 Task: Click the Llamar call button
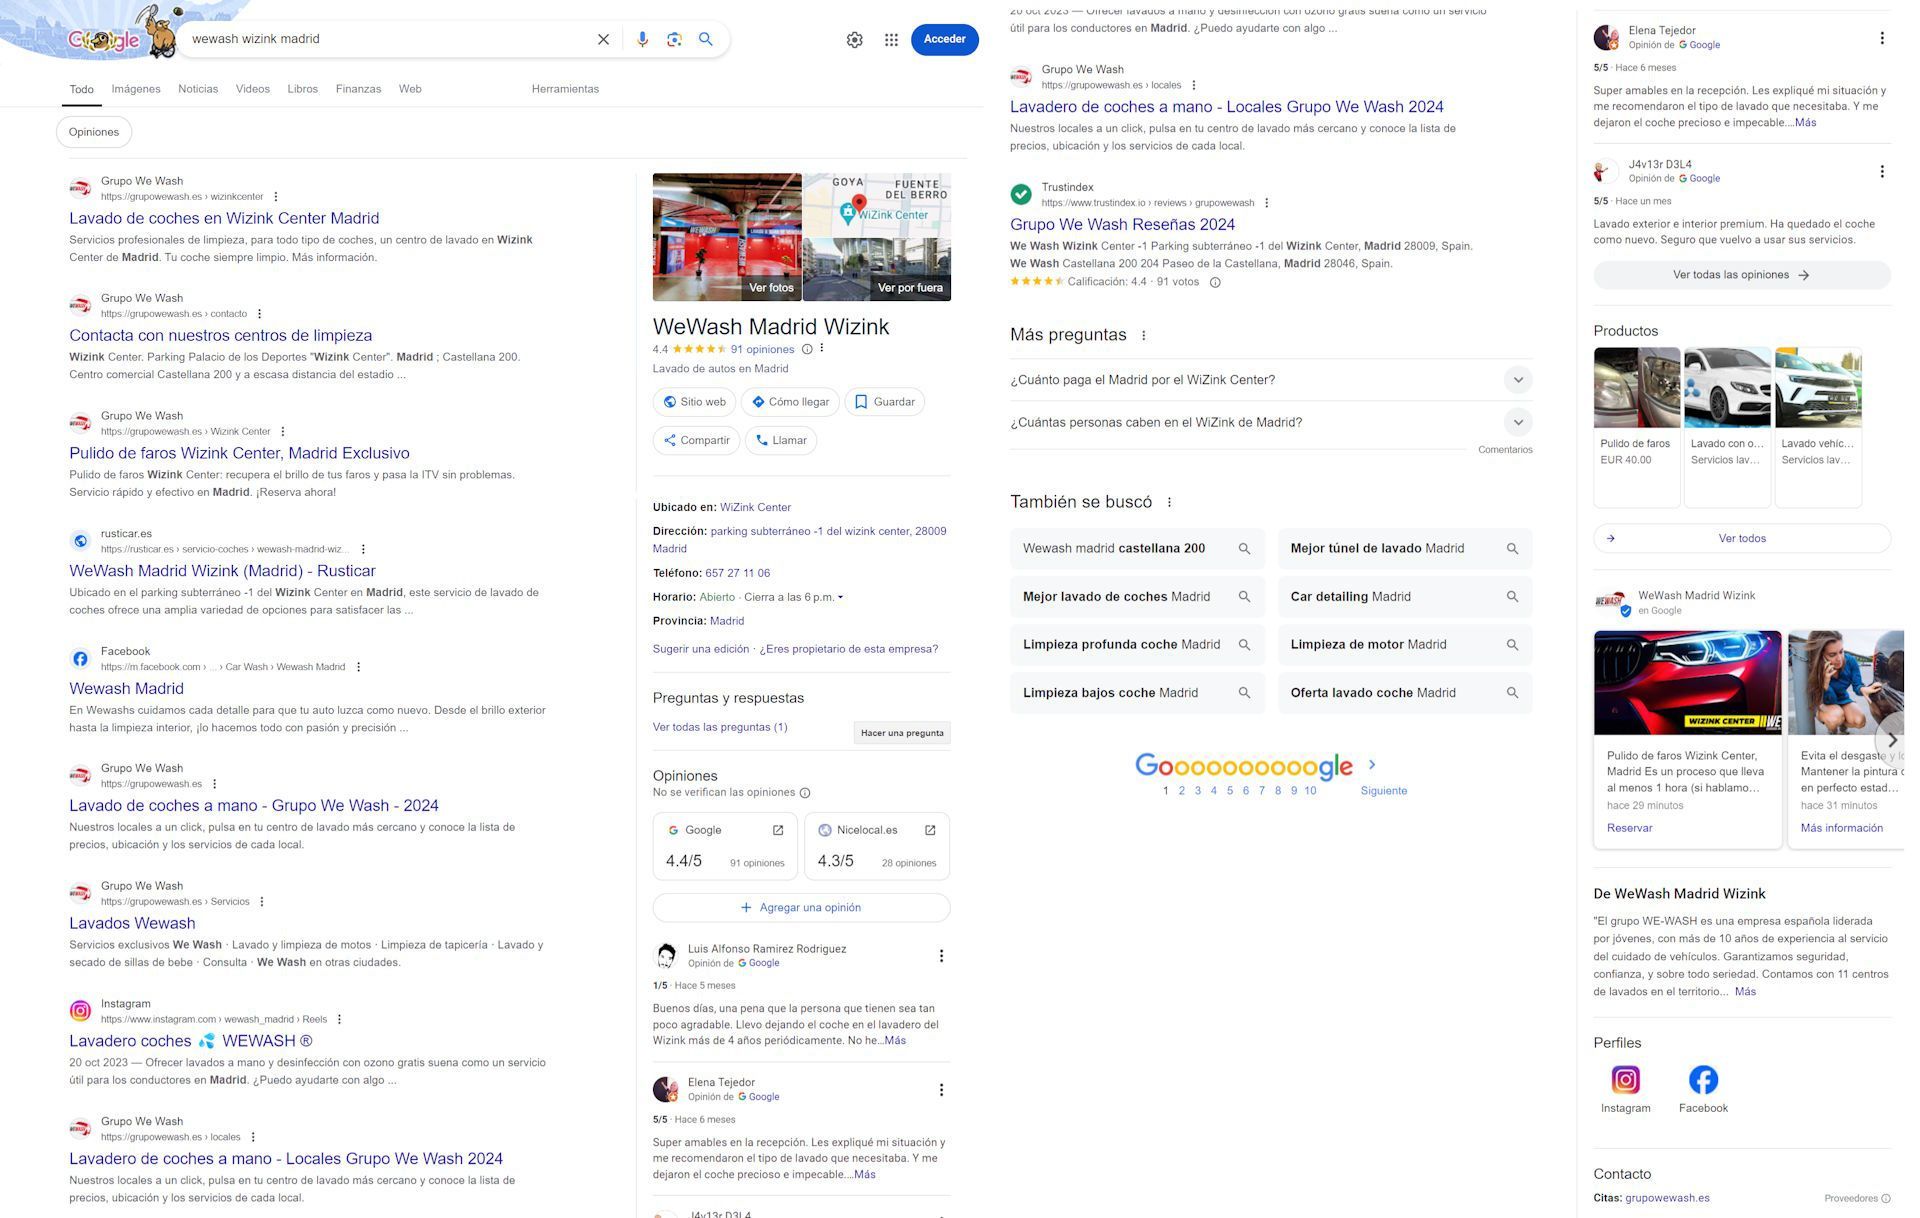[781, 440]
